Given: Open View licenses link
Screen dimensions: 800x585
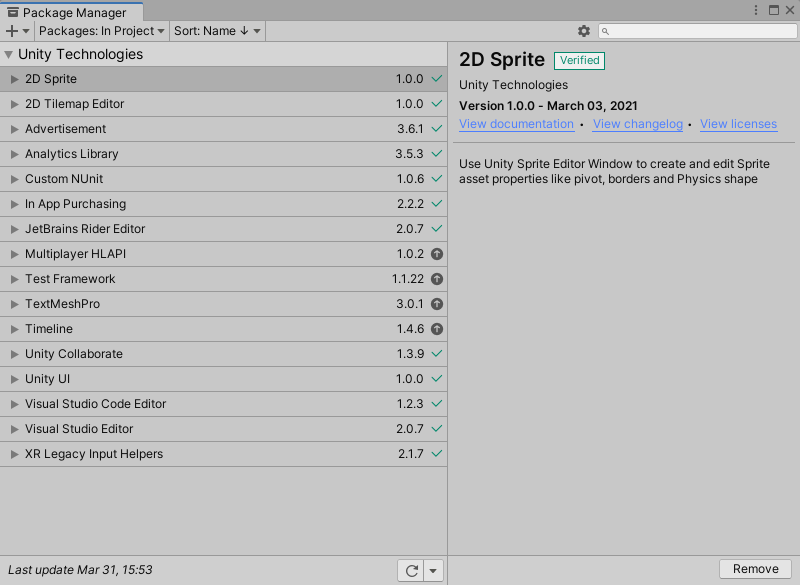Looking at the screenshot, I should 738,124.
